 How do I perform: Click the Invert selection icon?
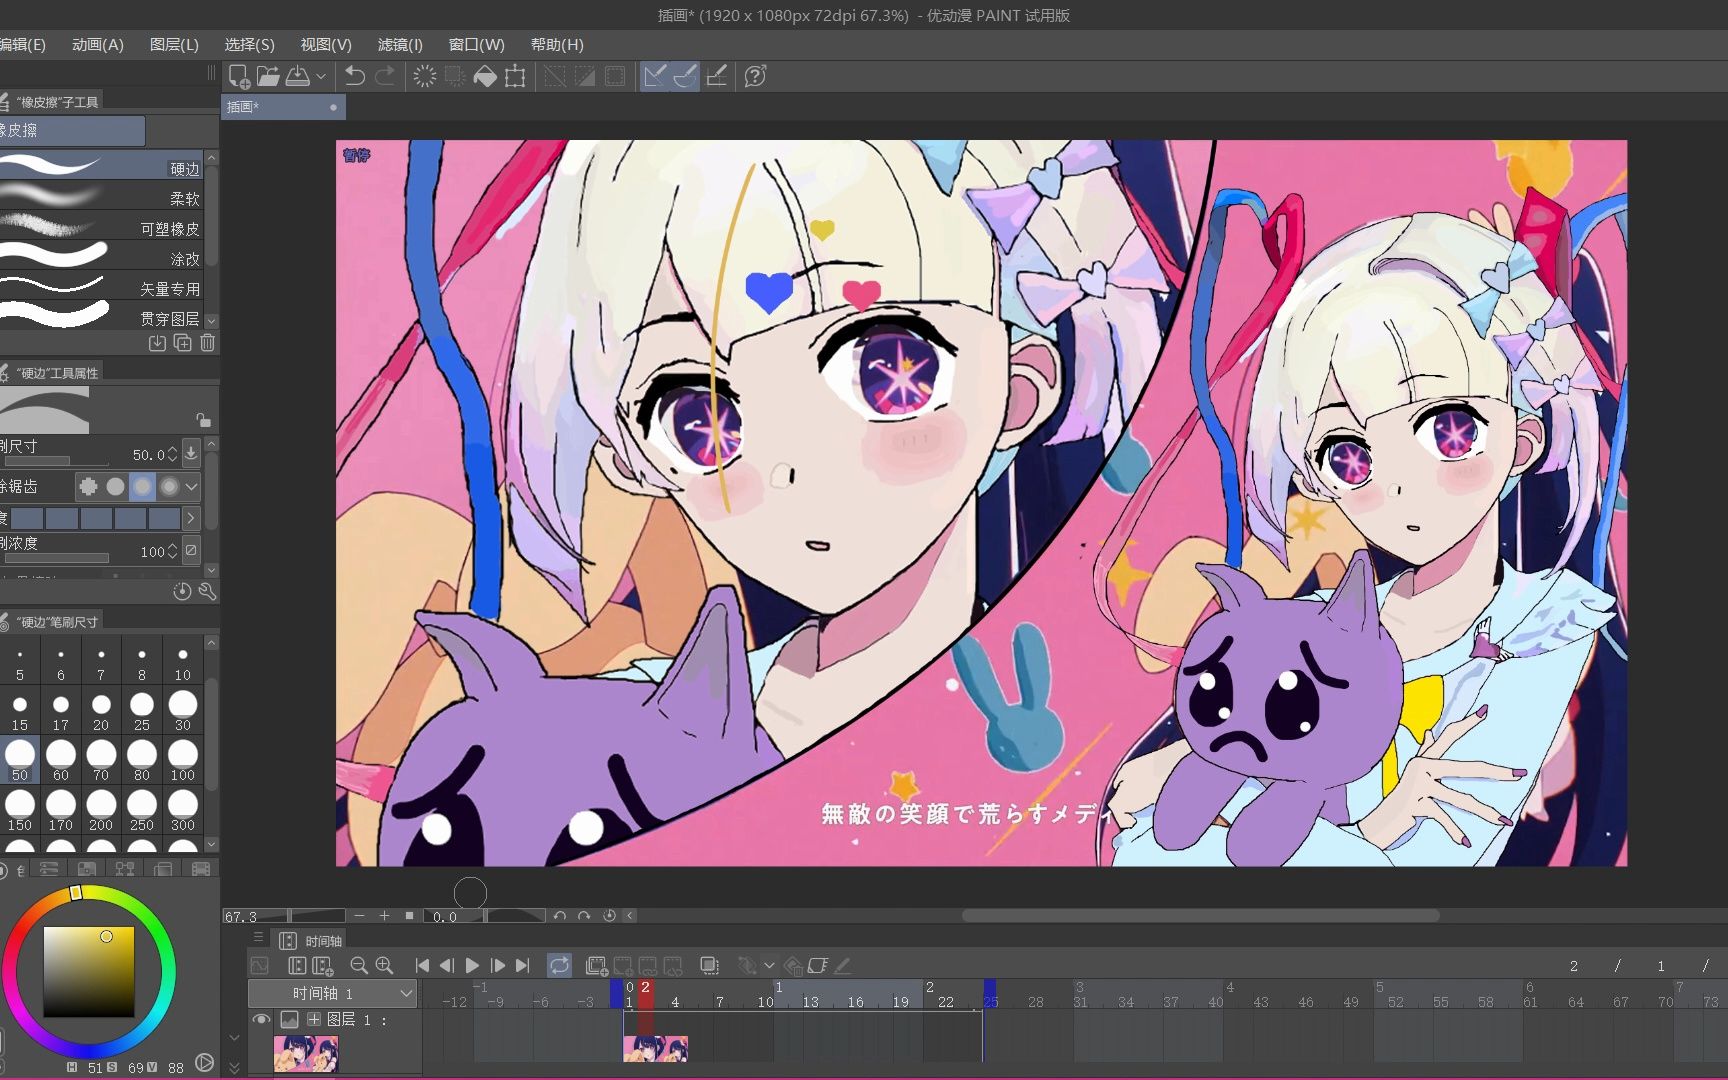click(585, 76)
